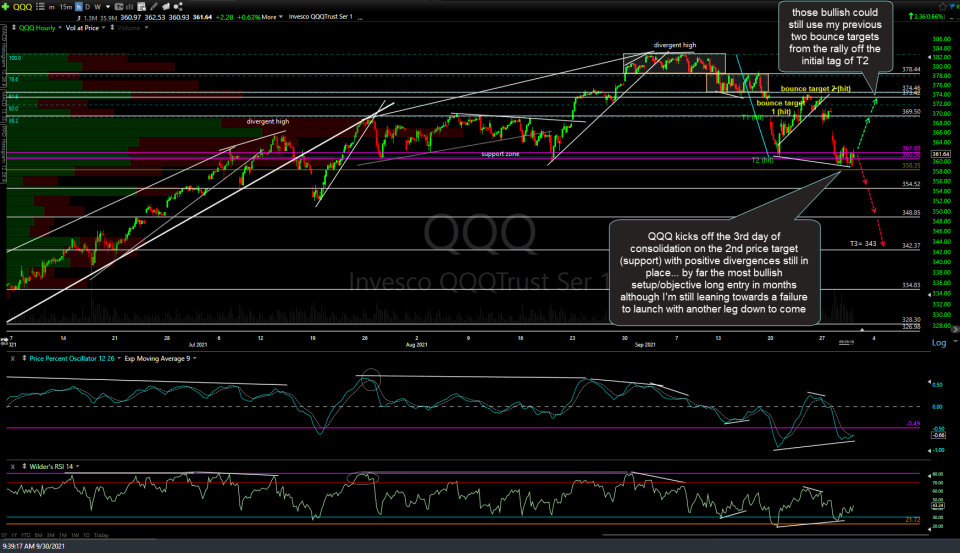Select daily (D) timeframe
This screenshot has height=553, width=960.
pos(88,7)
